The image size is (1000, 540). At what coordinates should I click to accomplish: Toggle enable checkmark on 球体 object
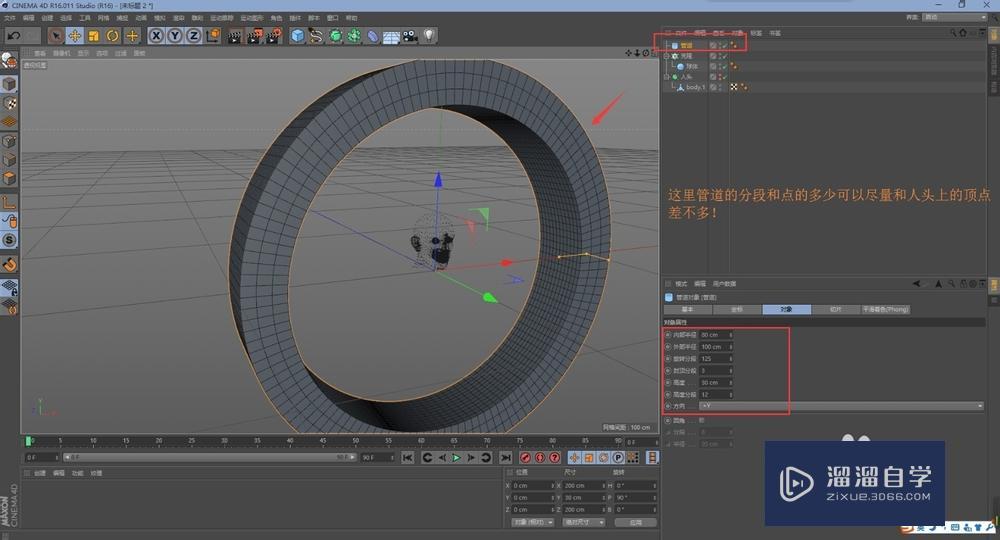tap(724, 66)
